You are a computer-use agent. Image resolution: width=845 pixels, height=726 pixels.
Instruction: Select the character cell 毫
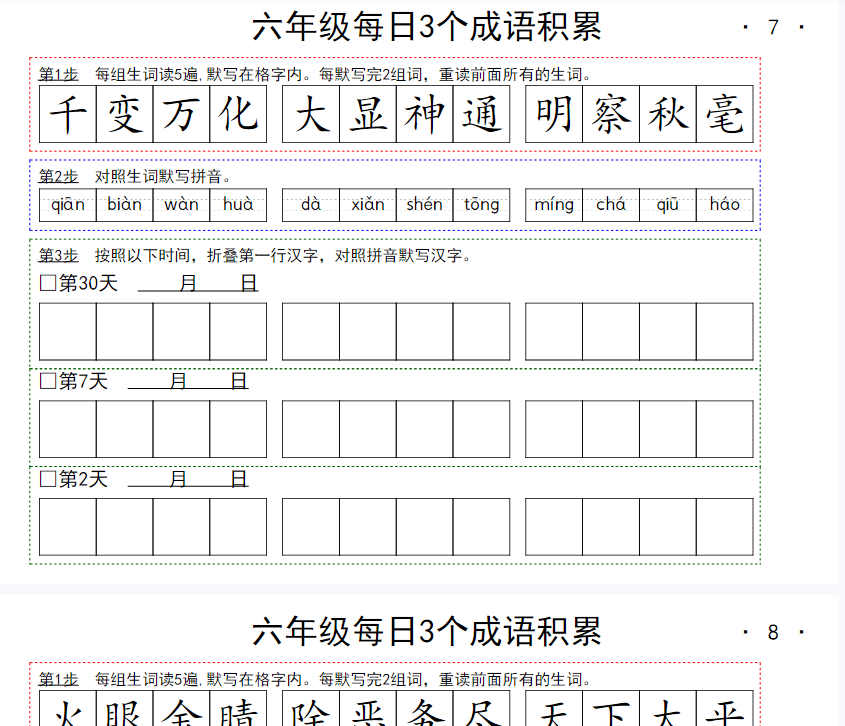[724, 114]
